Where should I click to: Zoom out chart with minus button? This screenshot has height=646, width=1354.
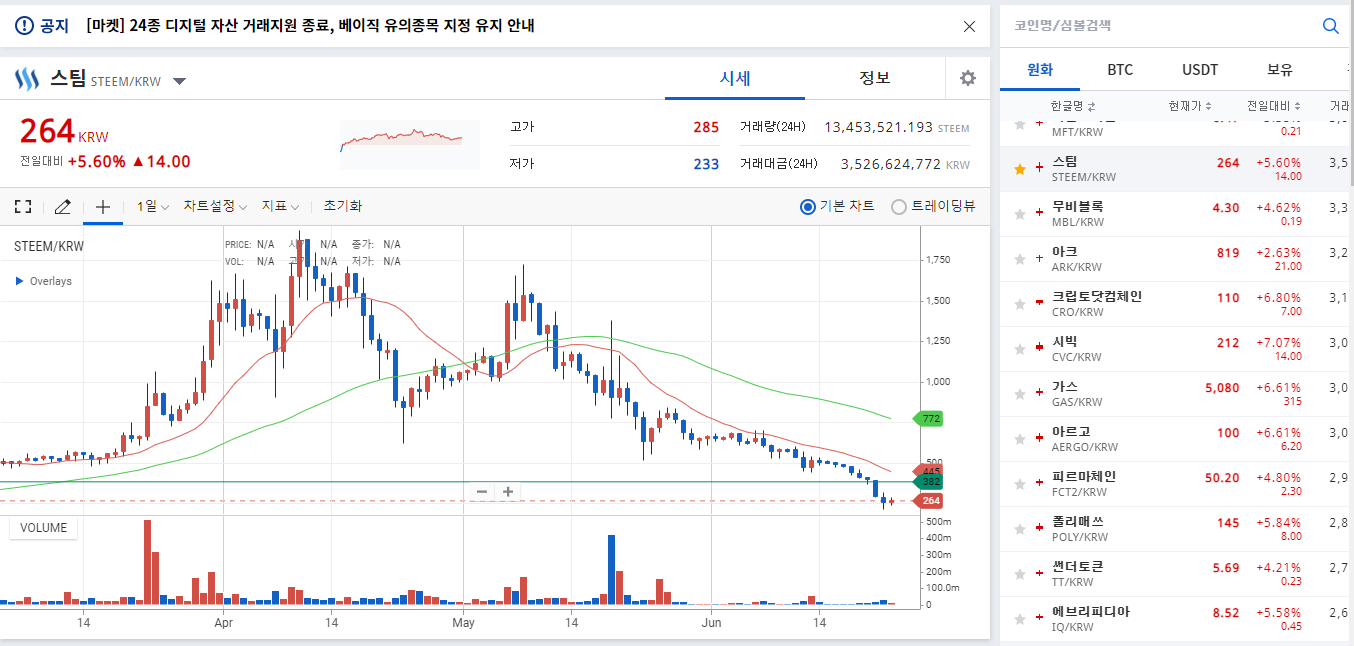[482, 491]
